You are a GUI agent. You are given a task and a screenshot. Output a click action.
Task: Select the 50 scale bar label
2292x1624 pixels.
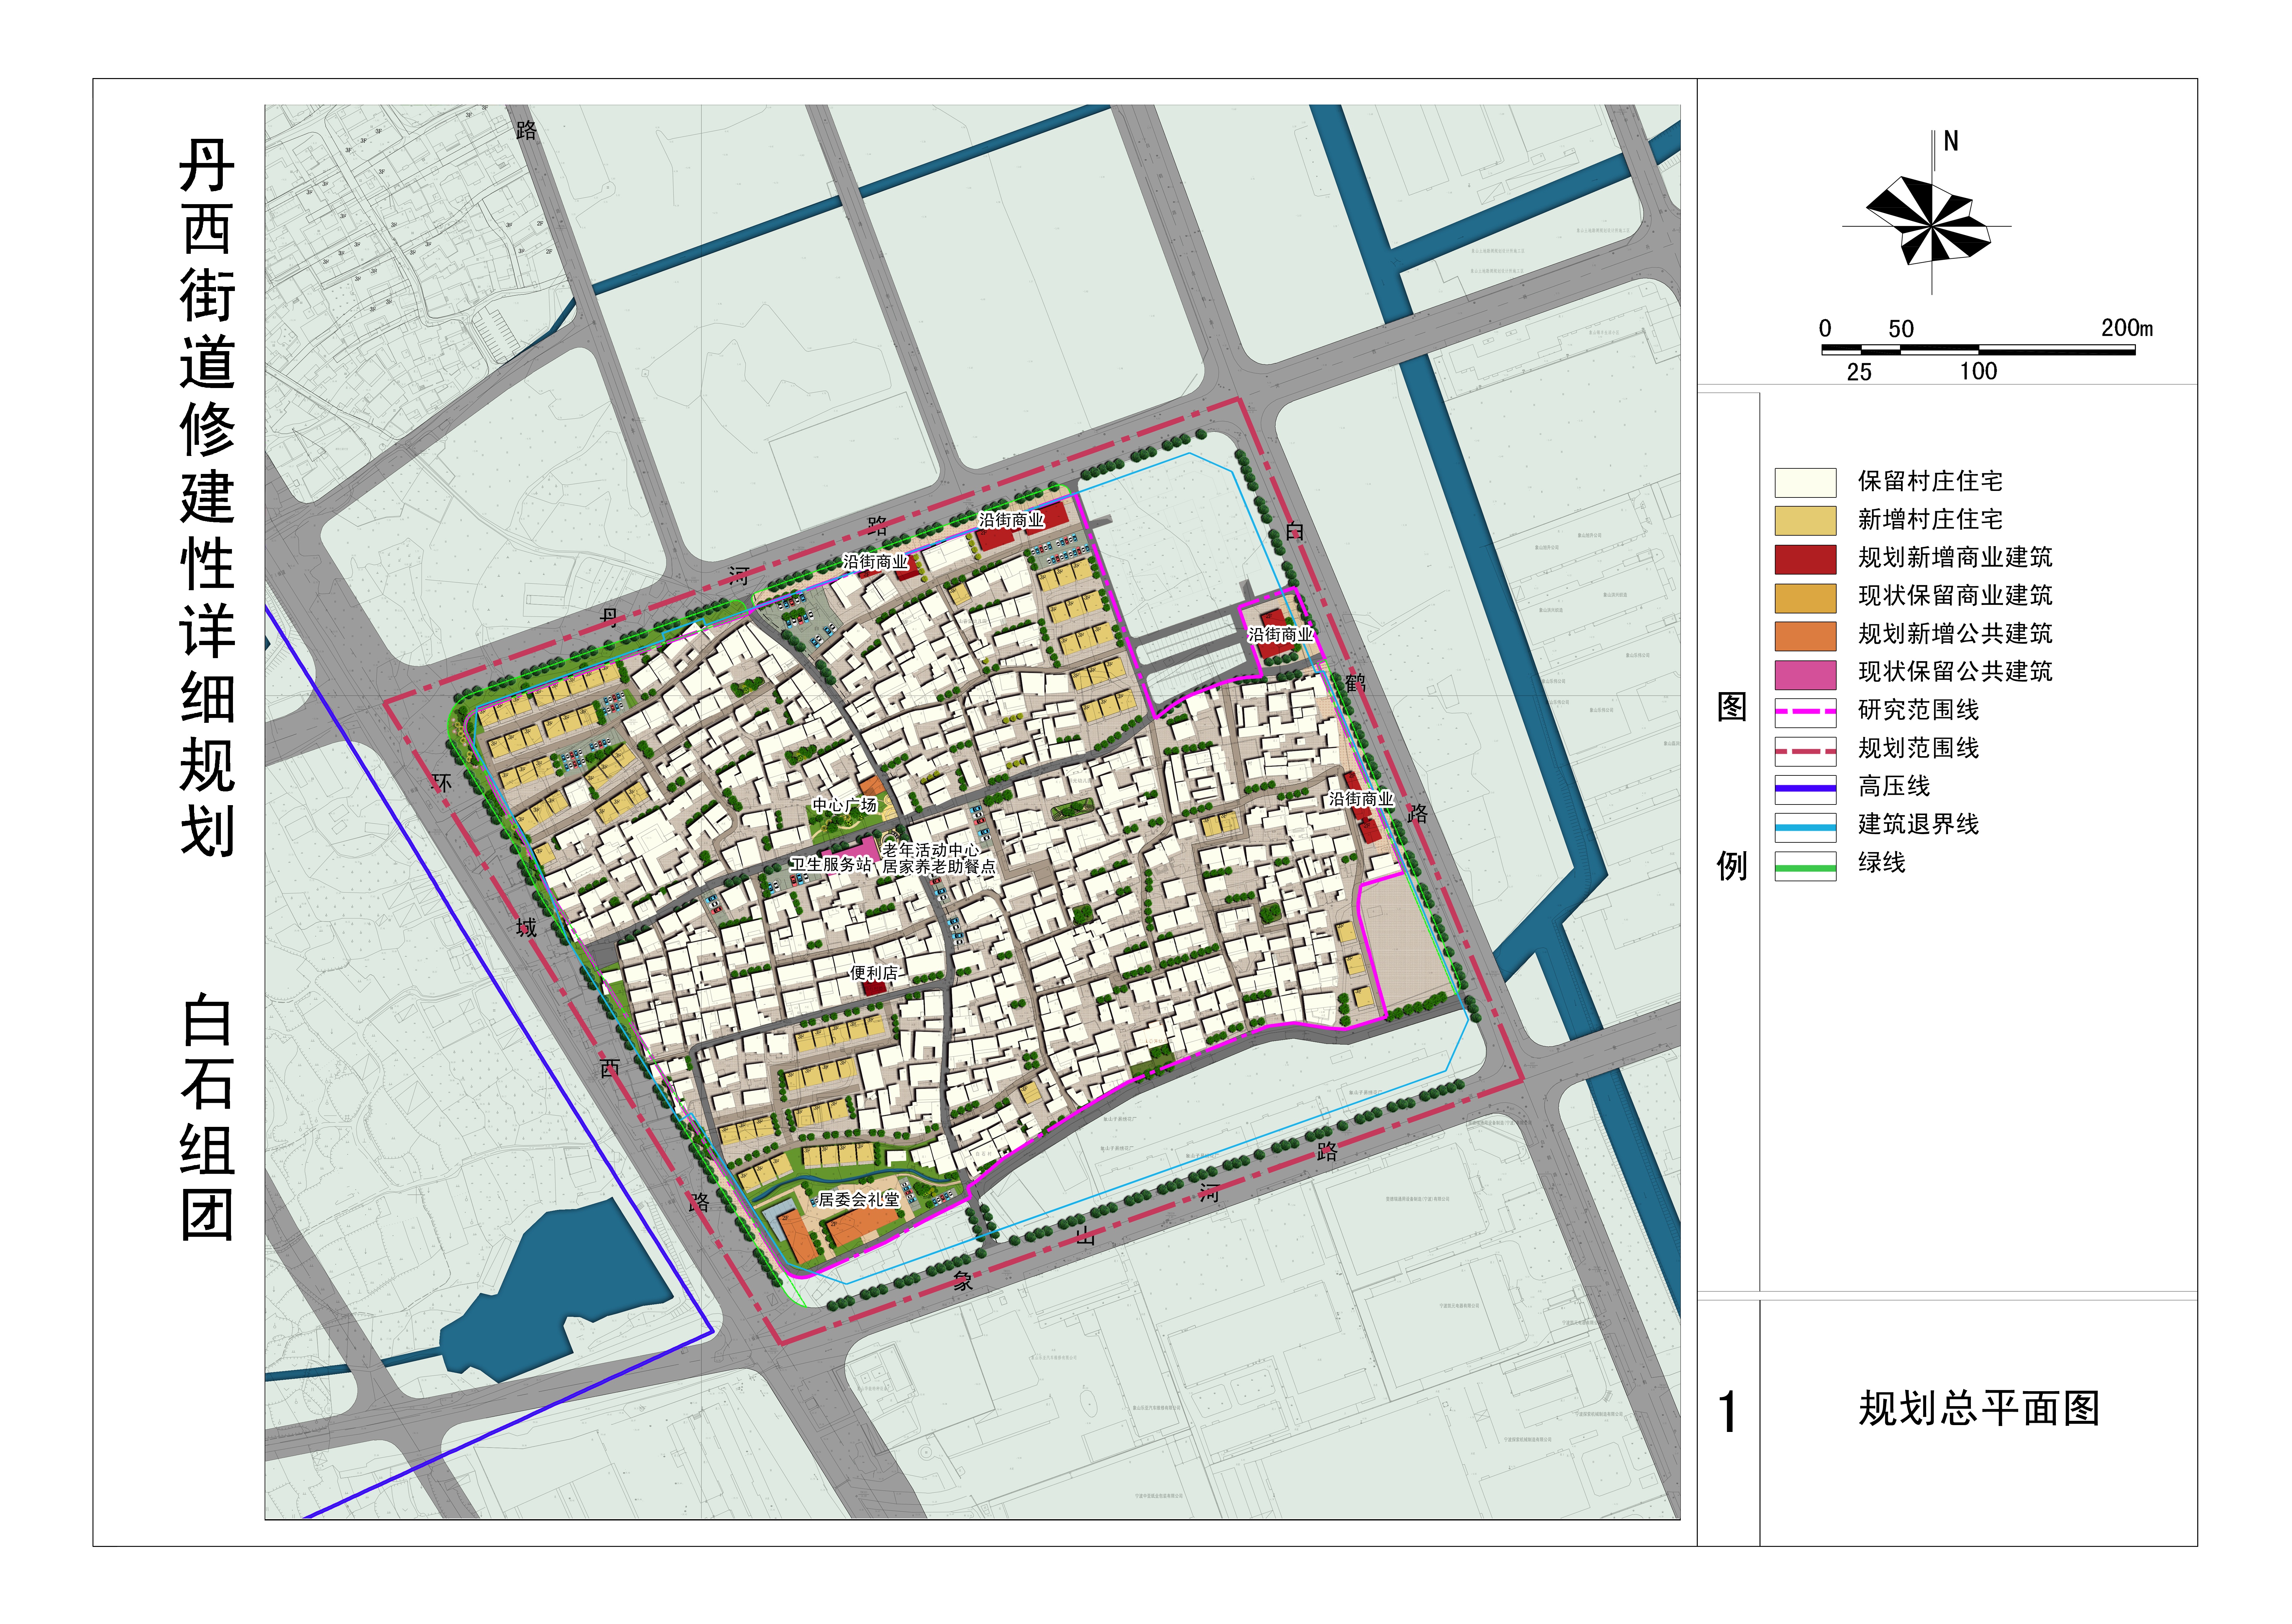click(x=1901, y=329)
